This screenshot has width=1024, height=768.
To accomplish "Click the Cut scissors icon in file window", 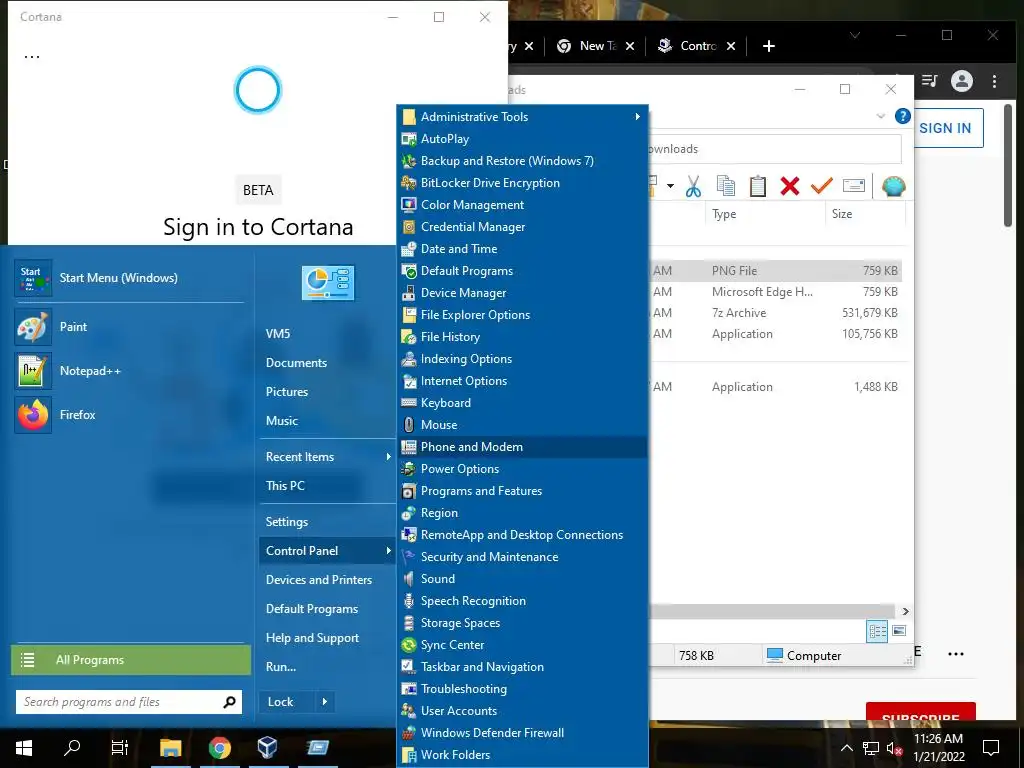I will 694,186.
